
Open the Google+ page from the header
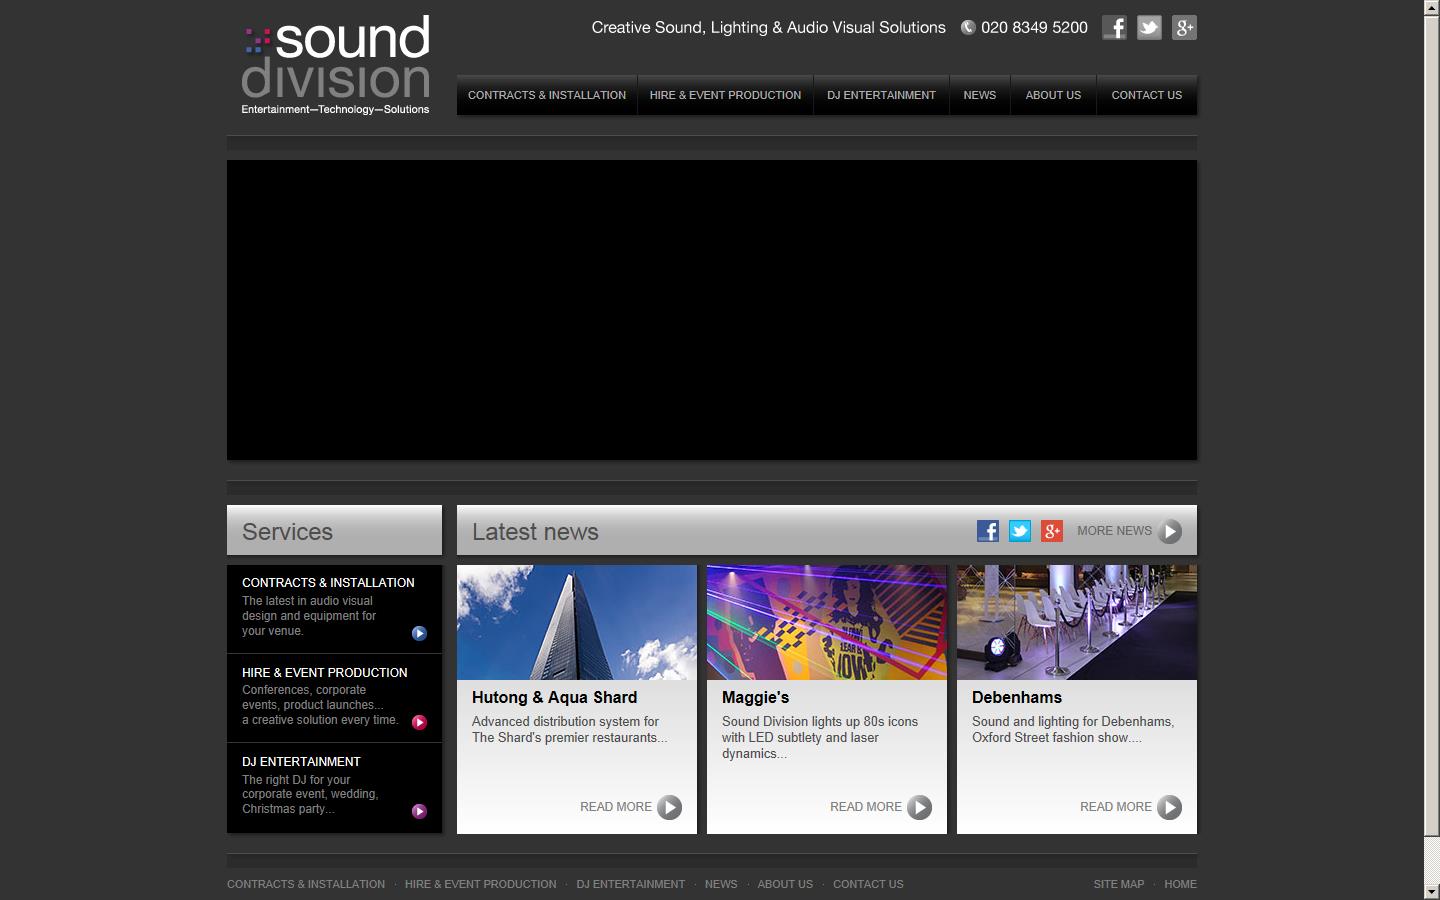pos(1183,27)
